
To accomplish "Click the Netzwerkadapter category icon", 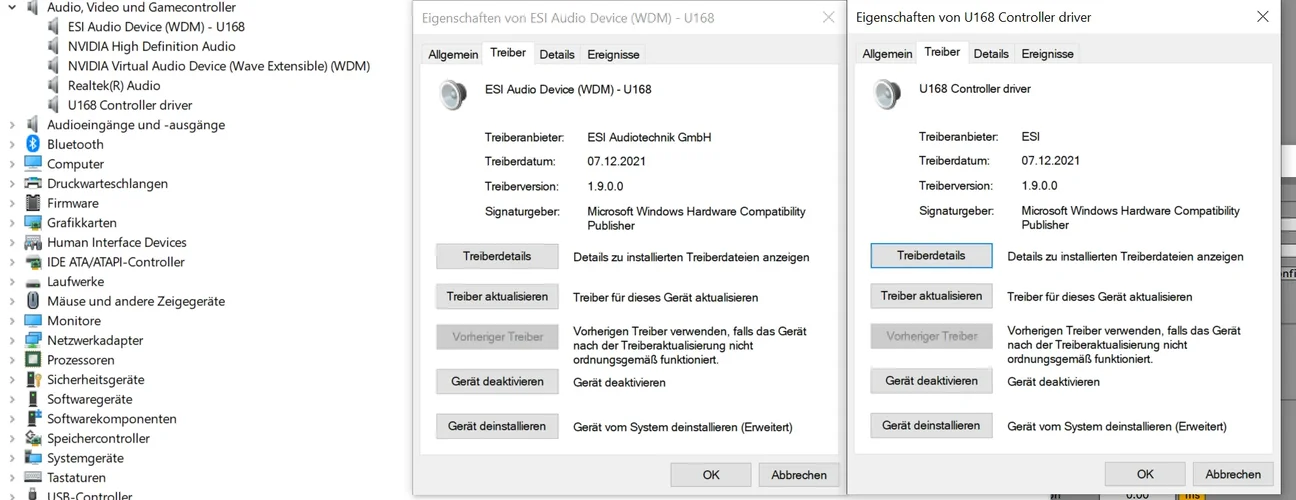I will 33,340.
